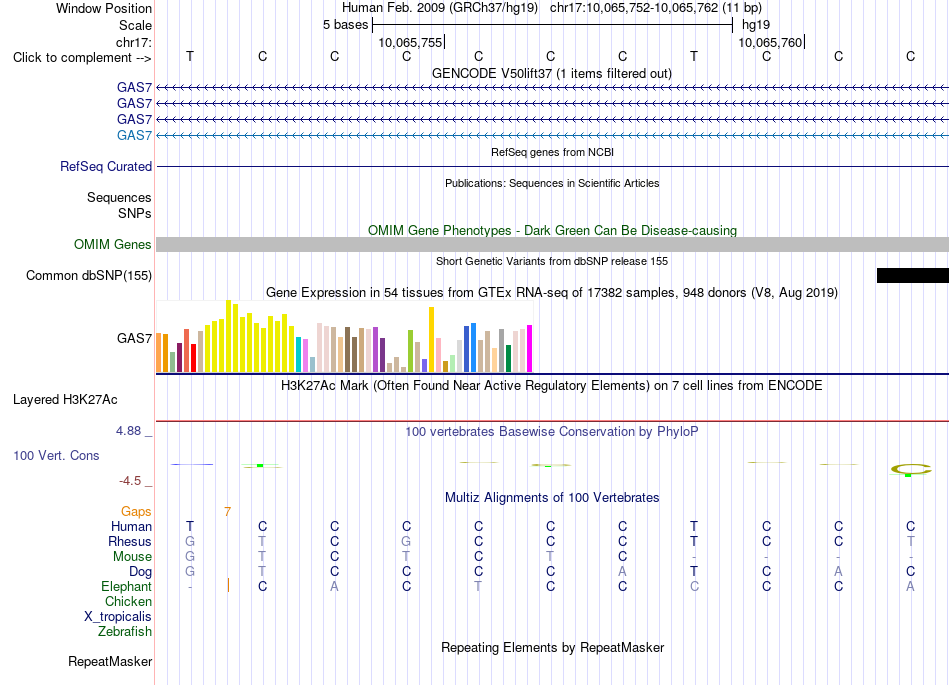The image size is (950, 685).
Task: Click the G base in Dog row
Action: [x=190, y=571]
